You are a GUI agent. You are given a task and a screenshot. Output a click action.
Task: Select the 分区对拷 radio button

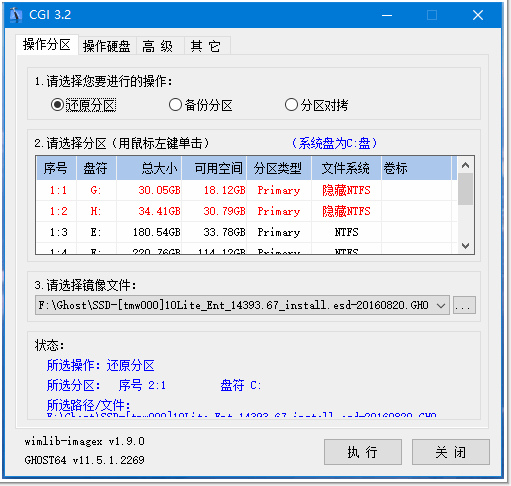(x=316, y=105)
